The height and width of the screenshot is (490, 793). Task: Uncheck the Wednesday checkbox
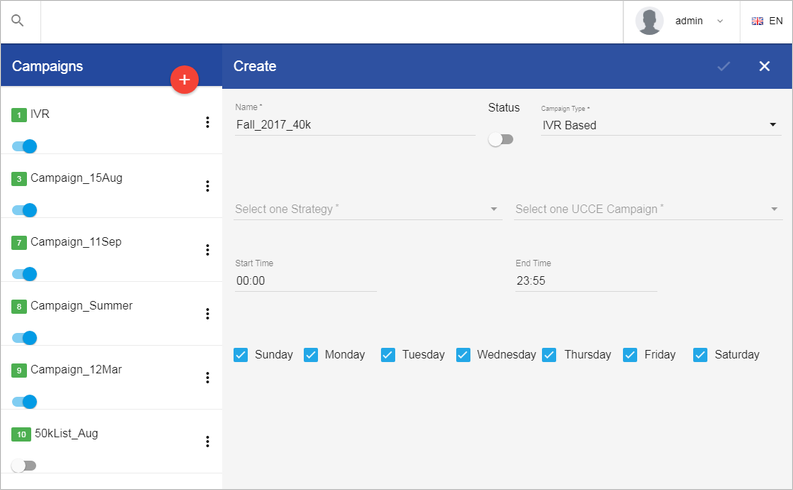pos(463,354)
